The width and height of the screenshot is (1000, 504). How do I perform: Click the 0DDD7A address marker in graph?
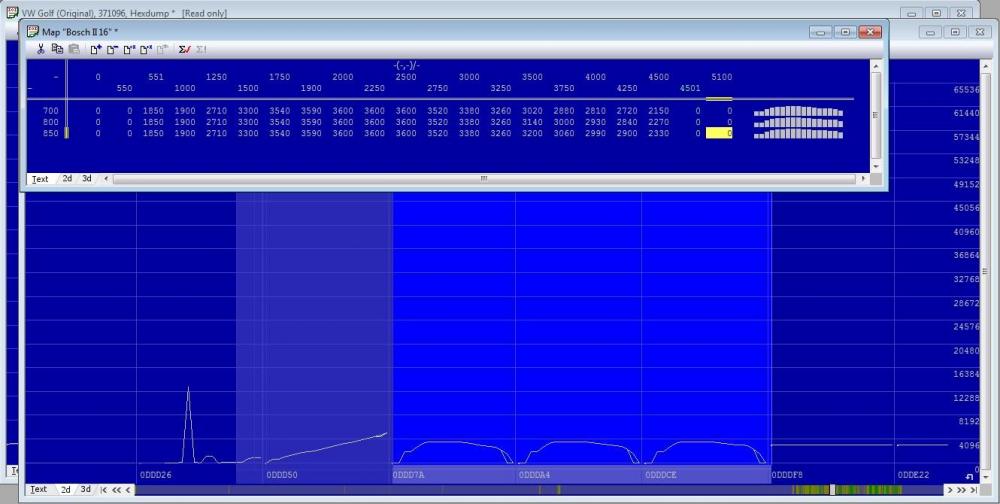click(409, 475)
